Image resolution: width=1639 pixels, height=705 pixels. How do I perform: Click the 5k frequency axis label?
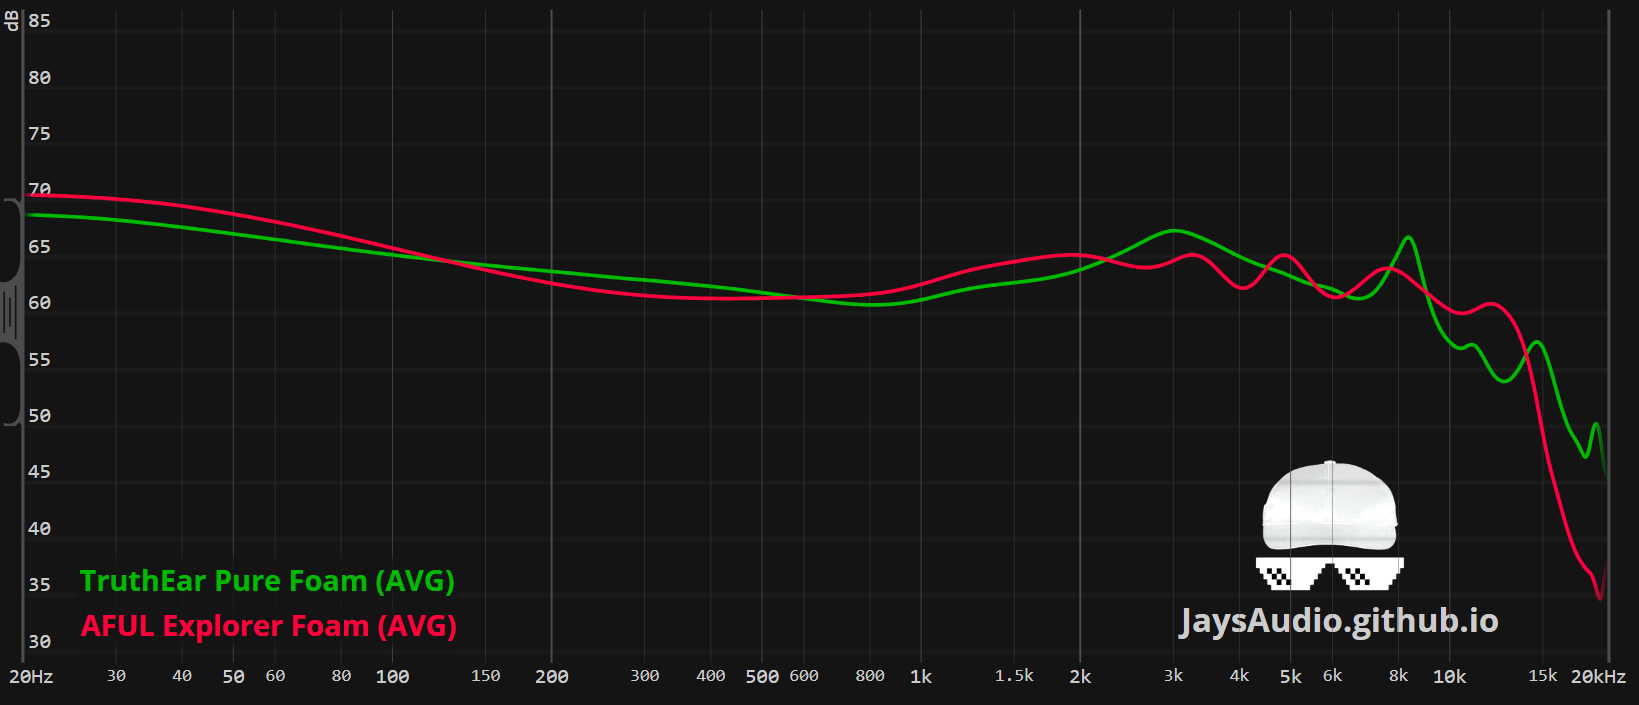tap(1291, 677)
